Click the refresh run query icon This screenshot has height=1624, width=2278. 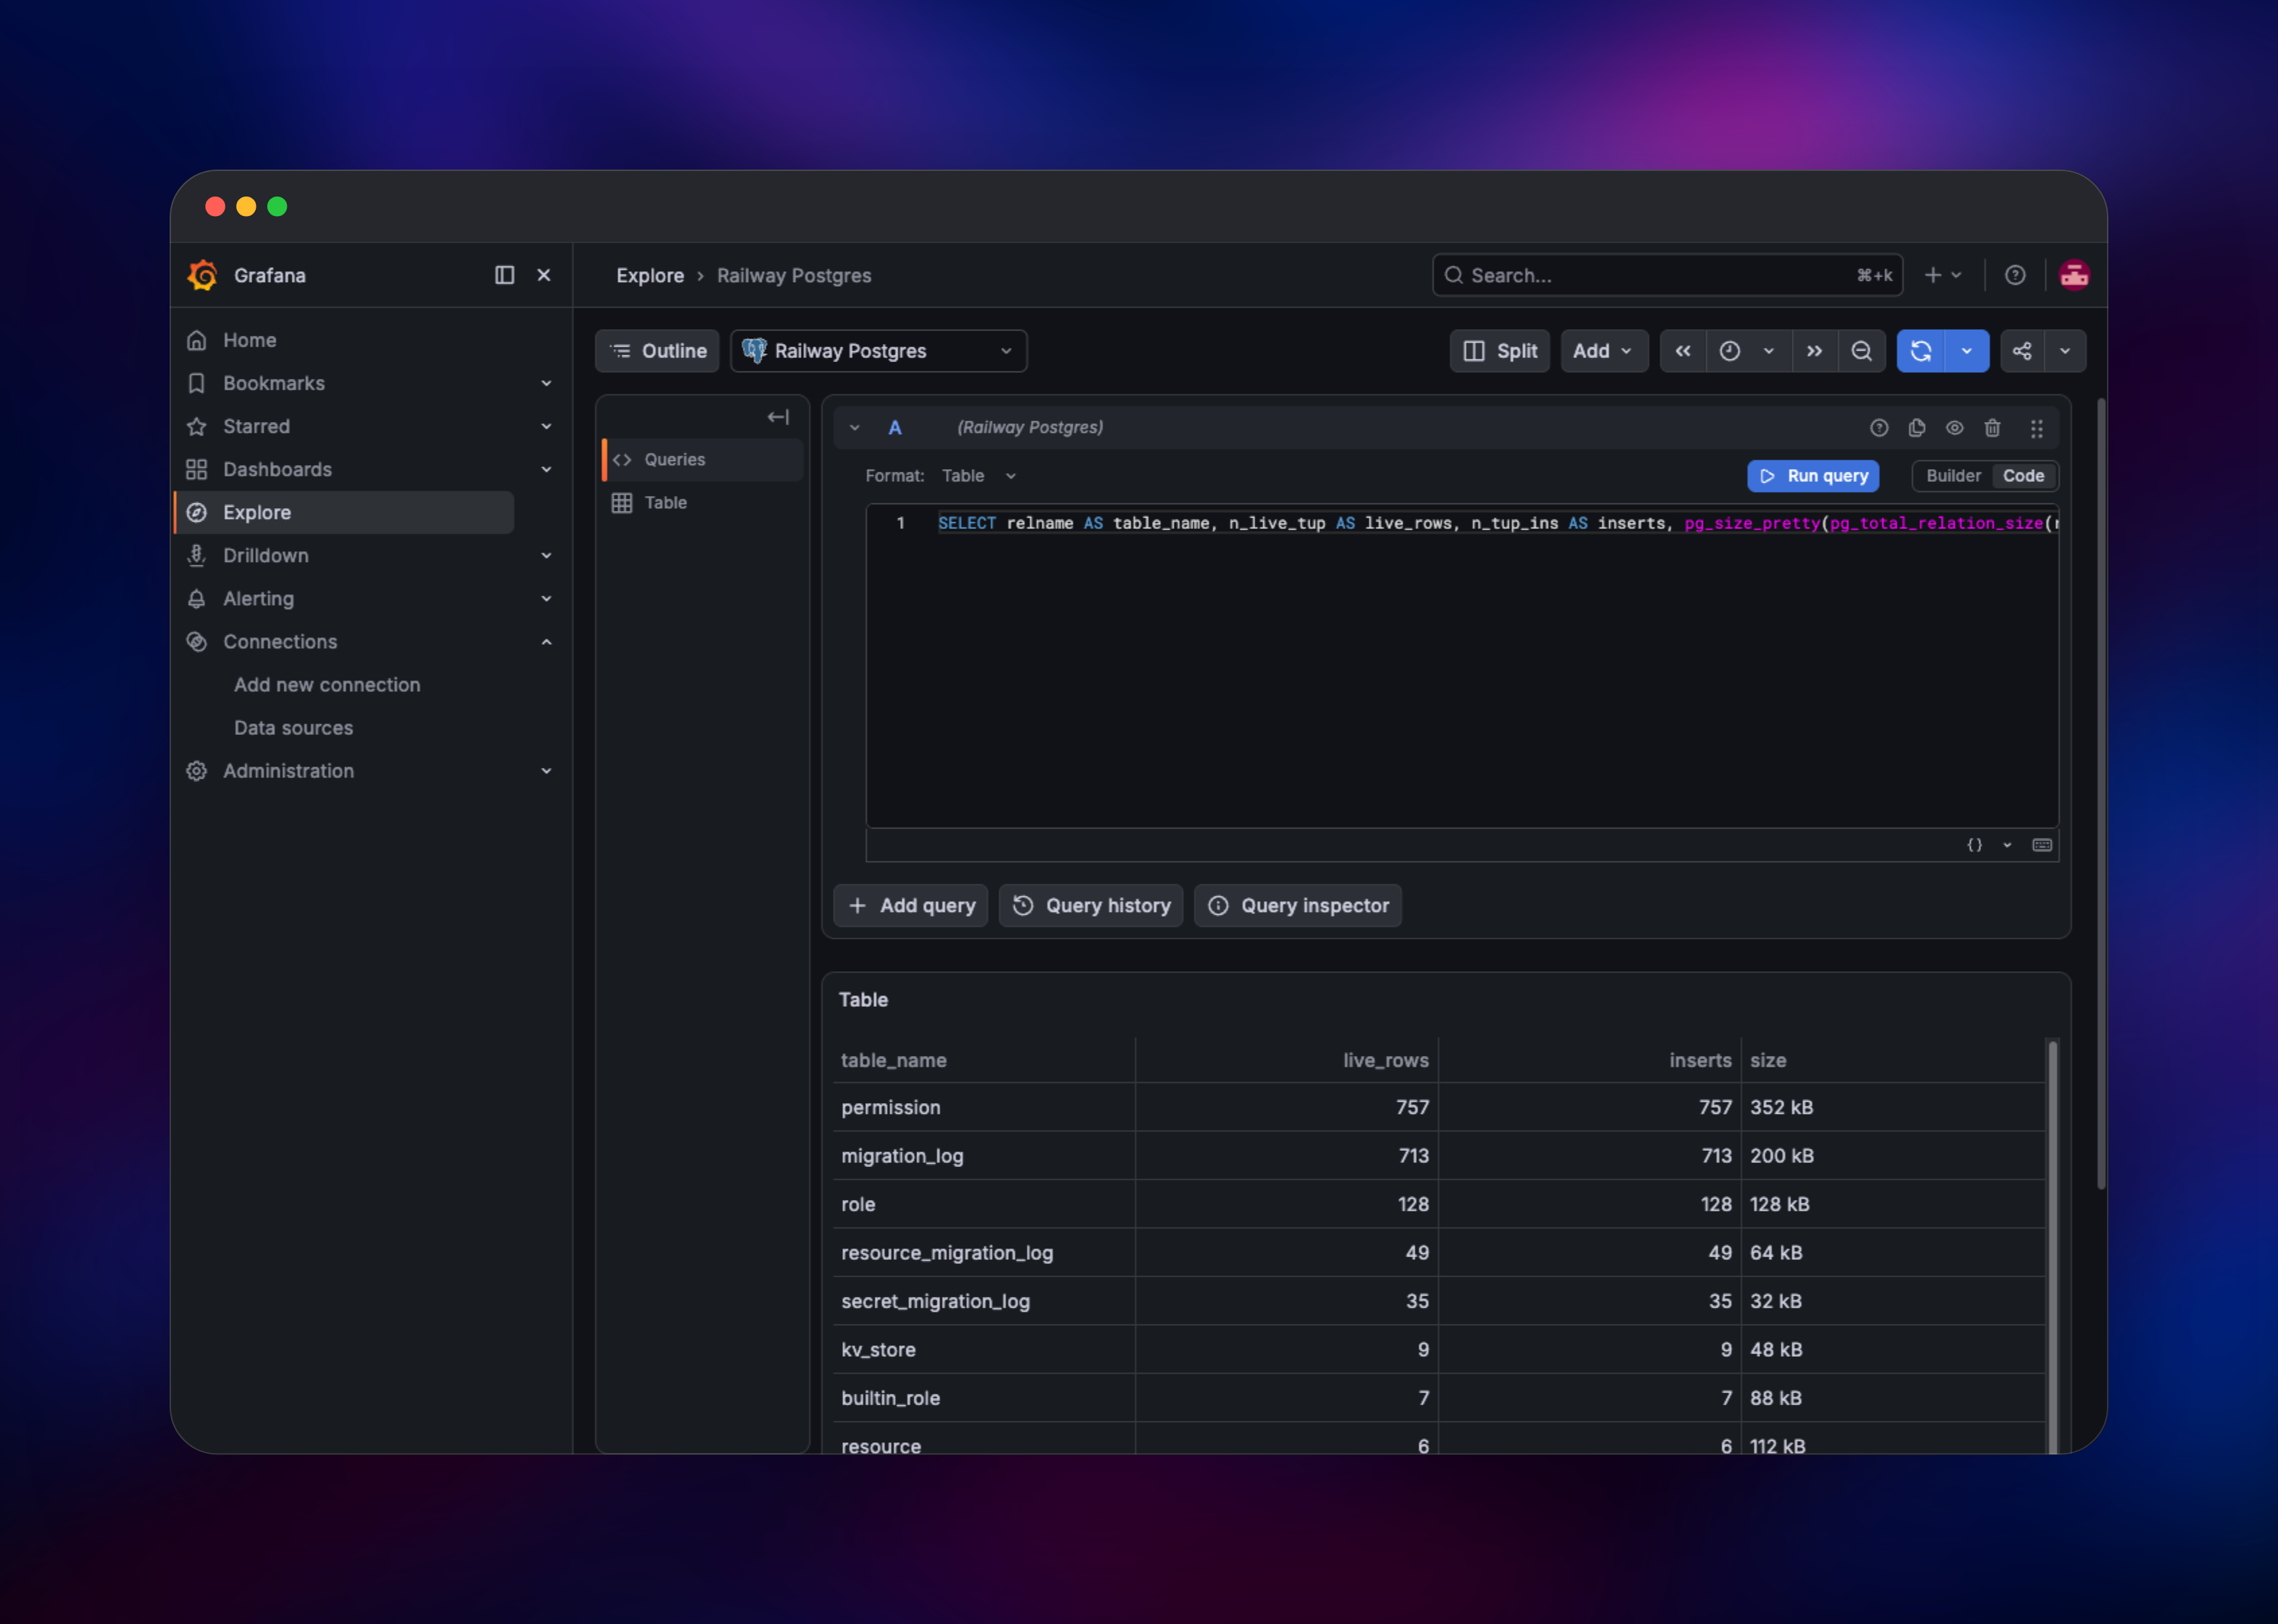(1921, 351)
